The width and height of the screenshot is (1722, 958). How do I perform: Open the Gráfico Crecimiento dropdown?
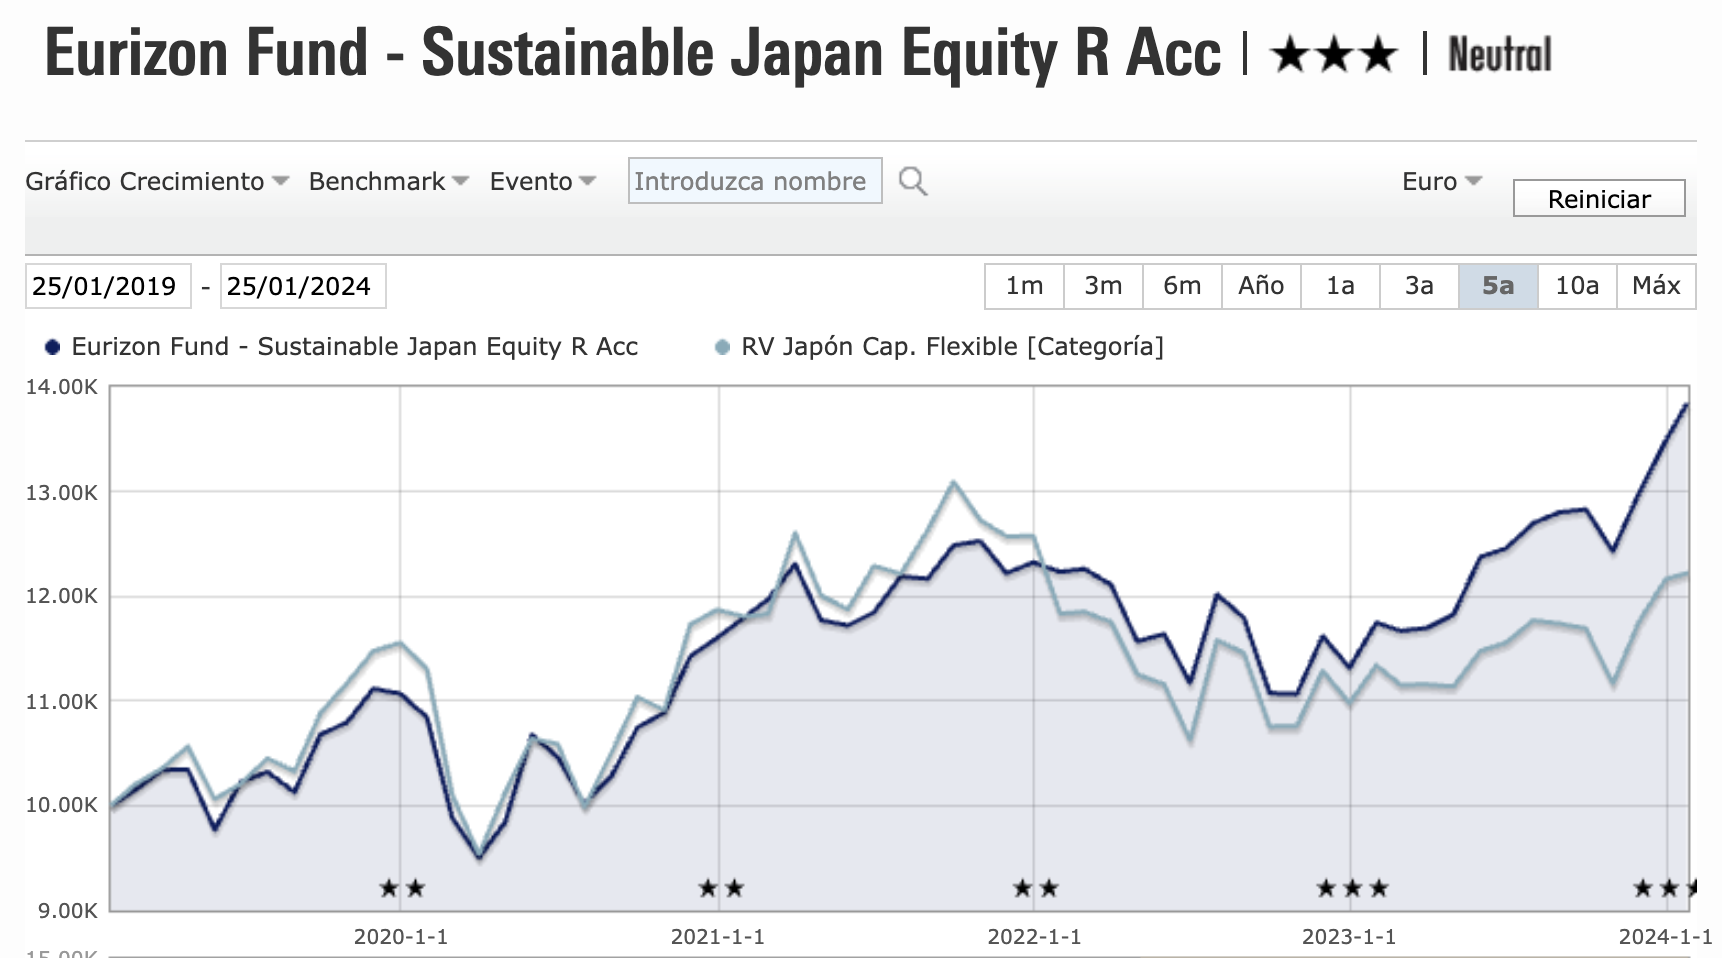coord(157,181)
